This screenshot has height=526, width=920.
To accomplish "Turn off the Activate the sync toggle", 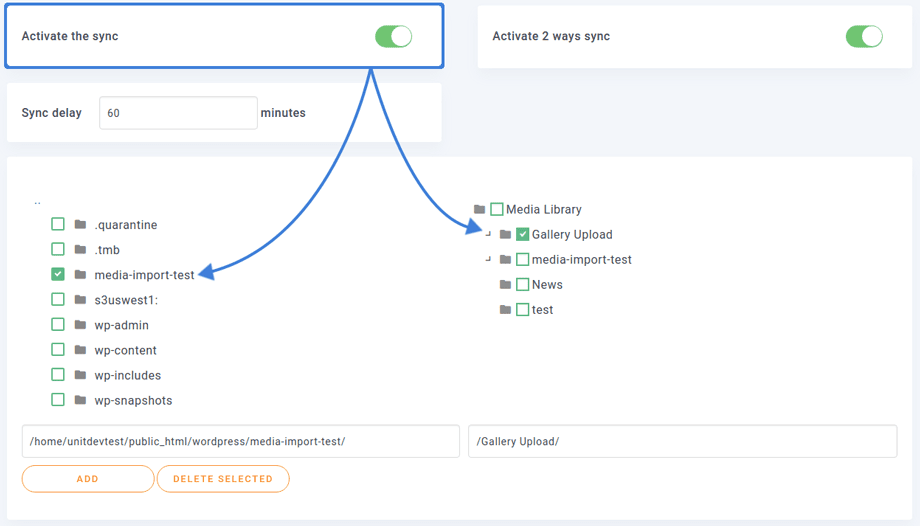I will click(x=393, y=37).
